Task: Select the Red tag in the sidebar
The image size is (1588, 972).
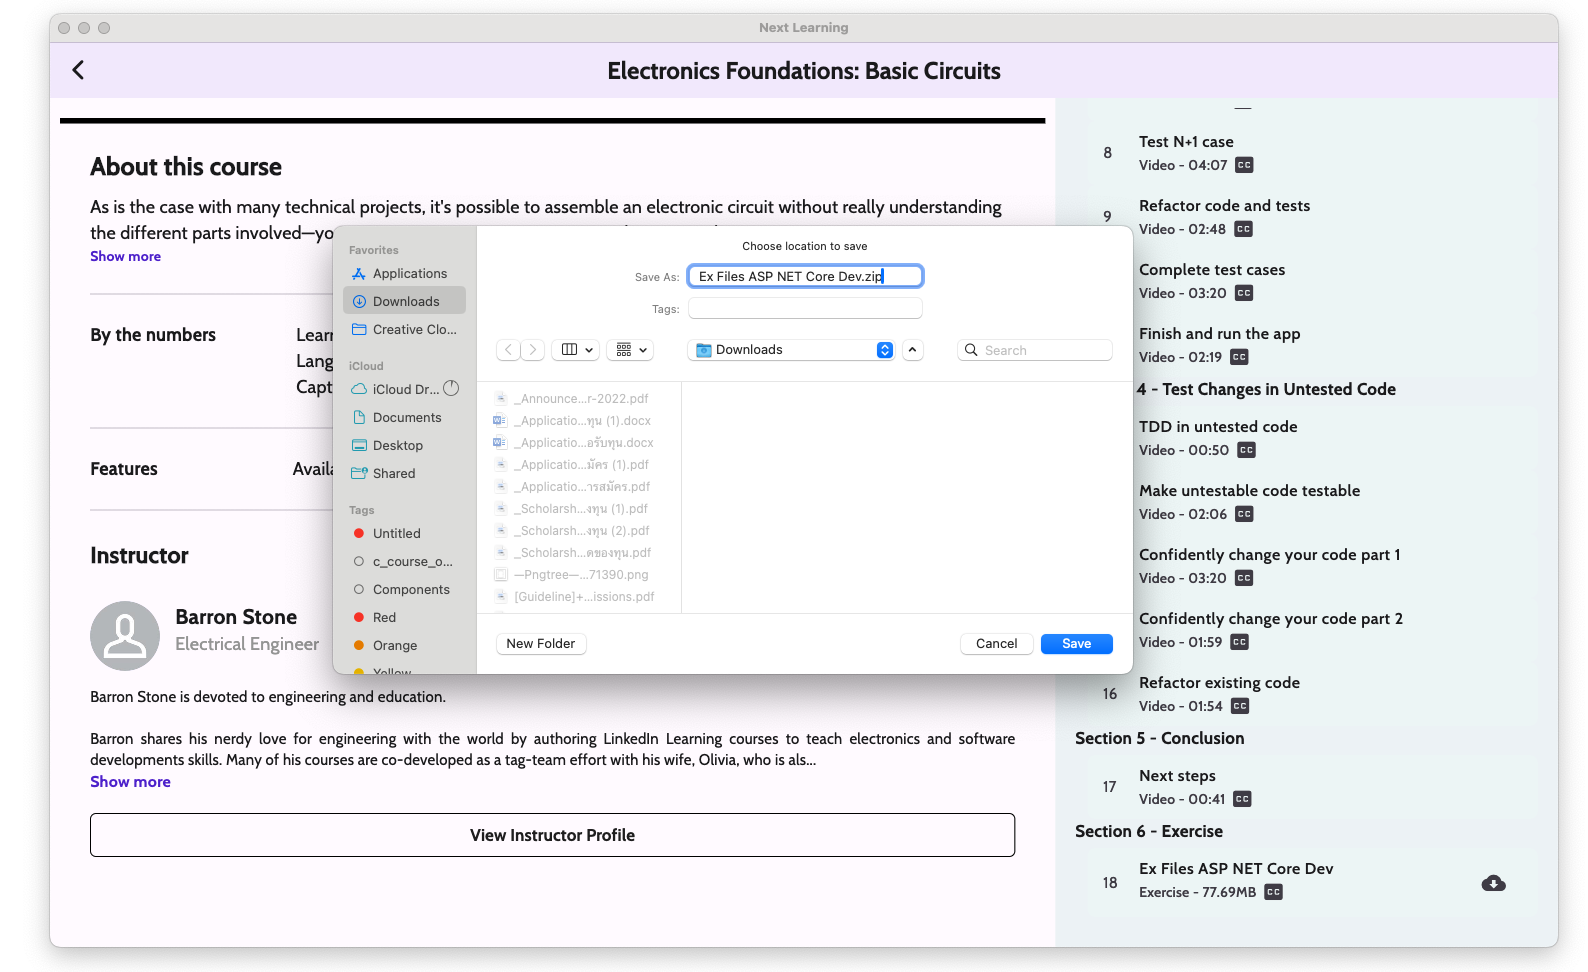Action: [x=384, y=618]
